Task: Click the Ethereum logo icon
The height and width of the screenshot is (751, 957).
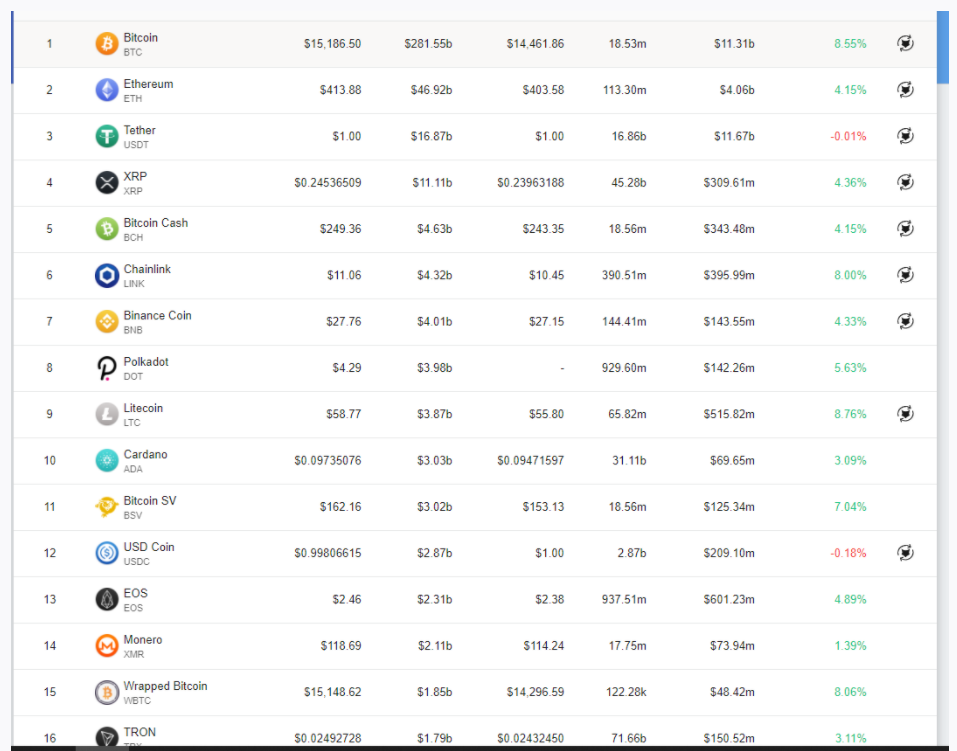Action: click(107, 90)
